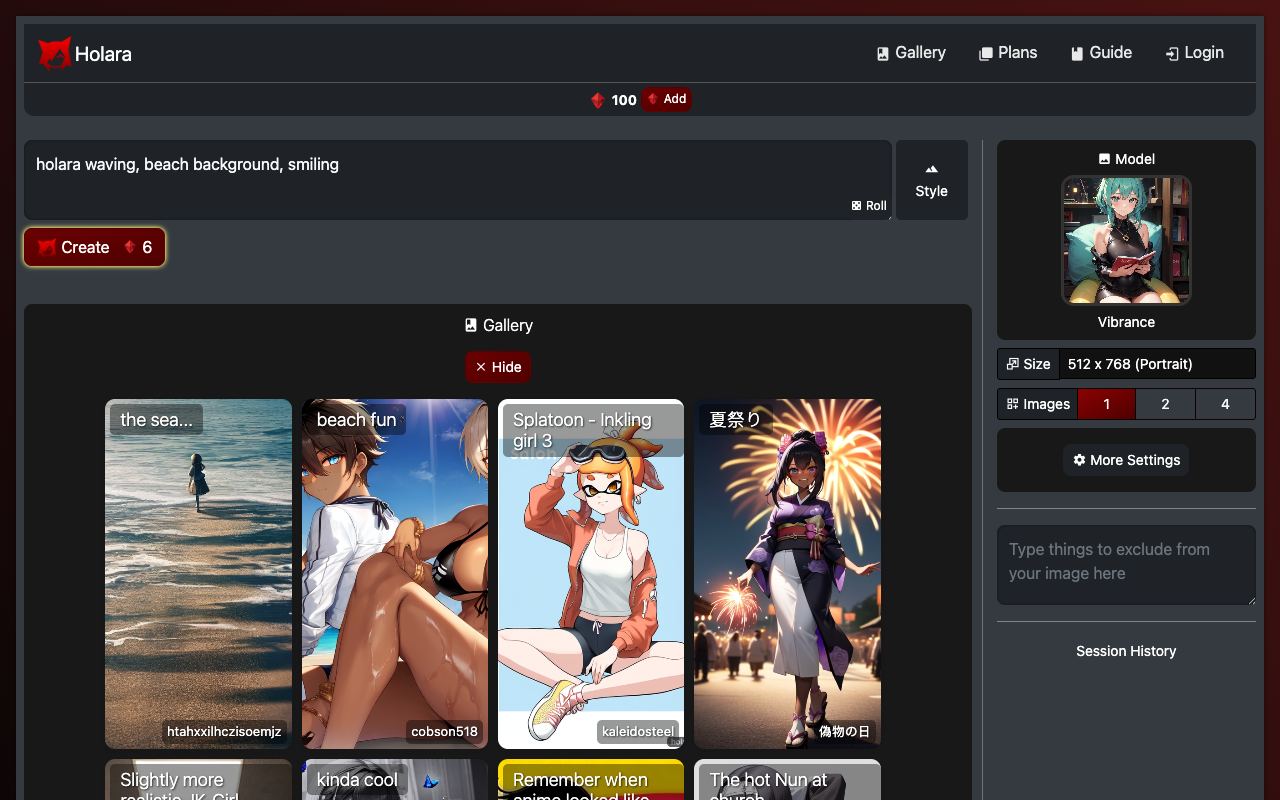The height and width of the screenshot is (800, 1280).
Task: Click the exclude-things text area
Action: [1126, 565]
